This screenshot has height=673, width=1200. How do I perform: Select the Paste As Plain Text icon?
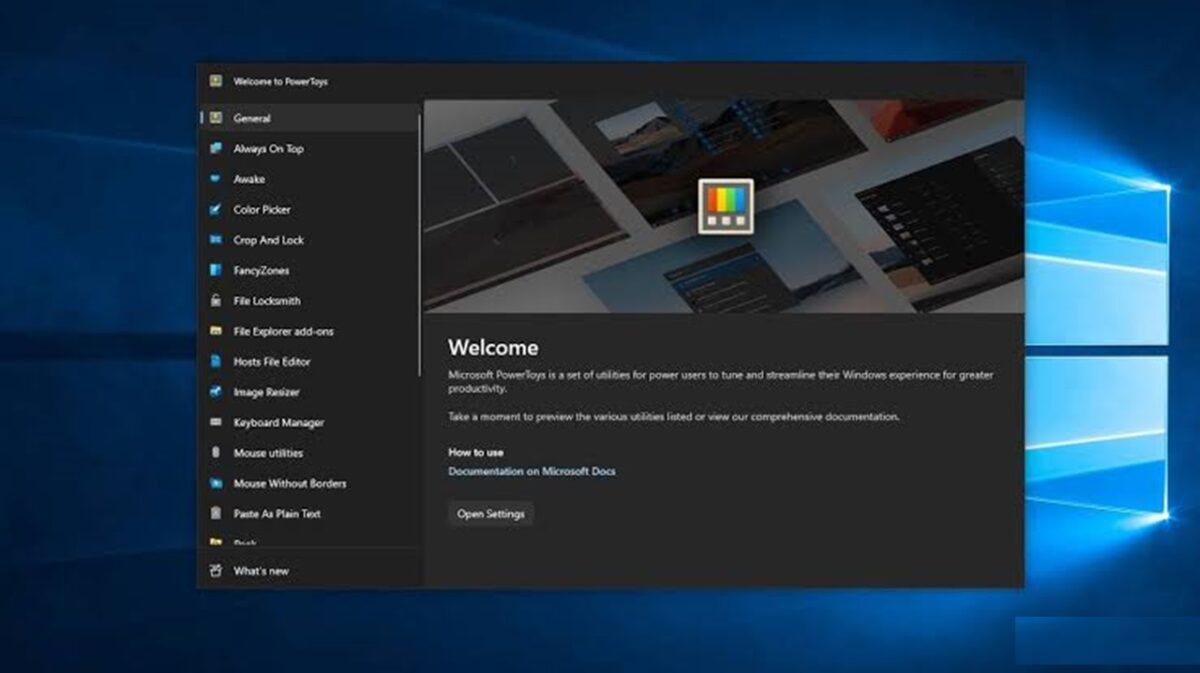215,513
